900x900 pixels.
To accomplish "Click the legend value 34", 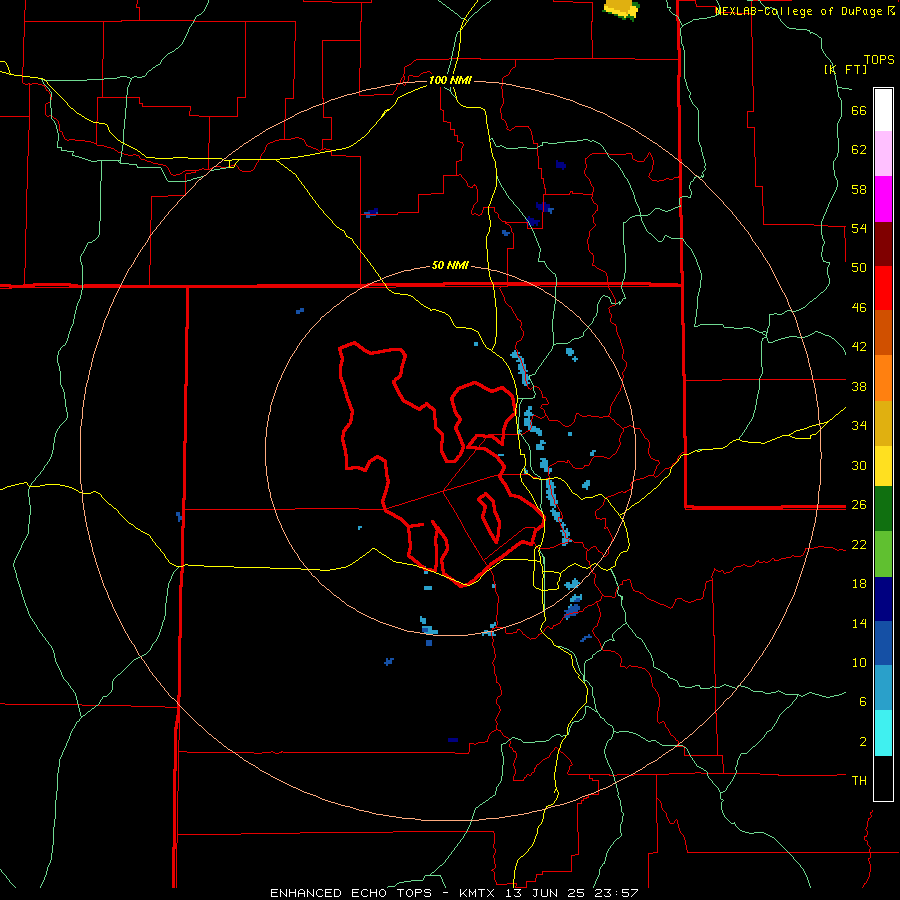I will coord(859,426).
